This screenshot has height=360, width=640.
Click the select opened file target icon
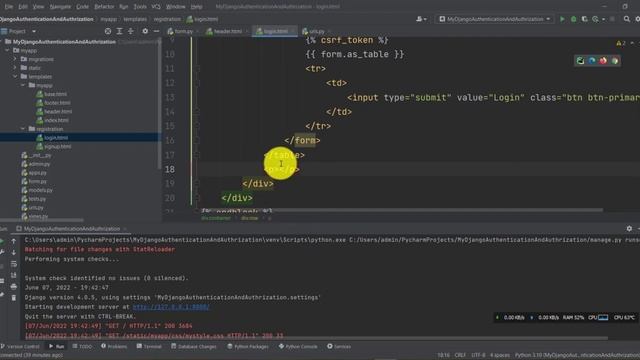(108, 31)
